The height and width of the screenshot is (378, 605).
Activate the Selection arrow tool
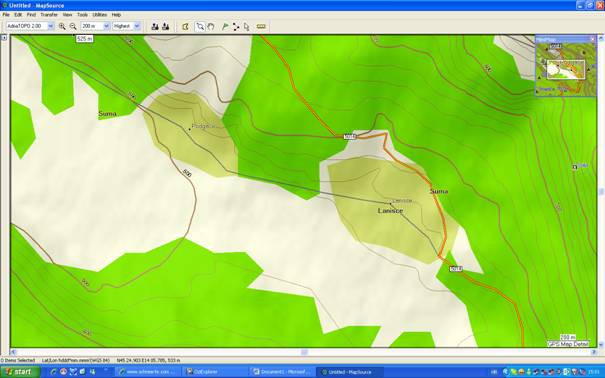(200, 26)
